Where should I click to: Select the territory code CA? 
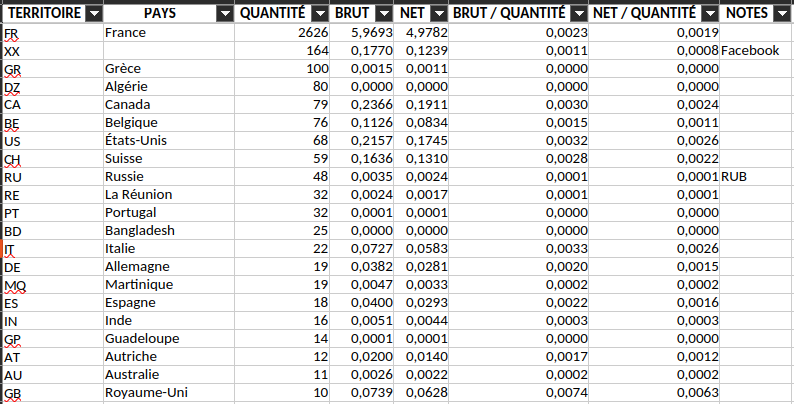point(52,105)
